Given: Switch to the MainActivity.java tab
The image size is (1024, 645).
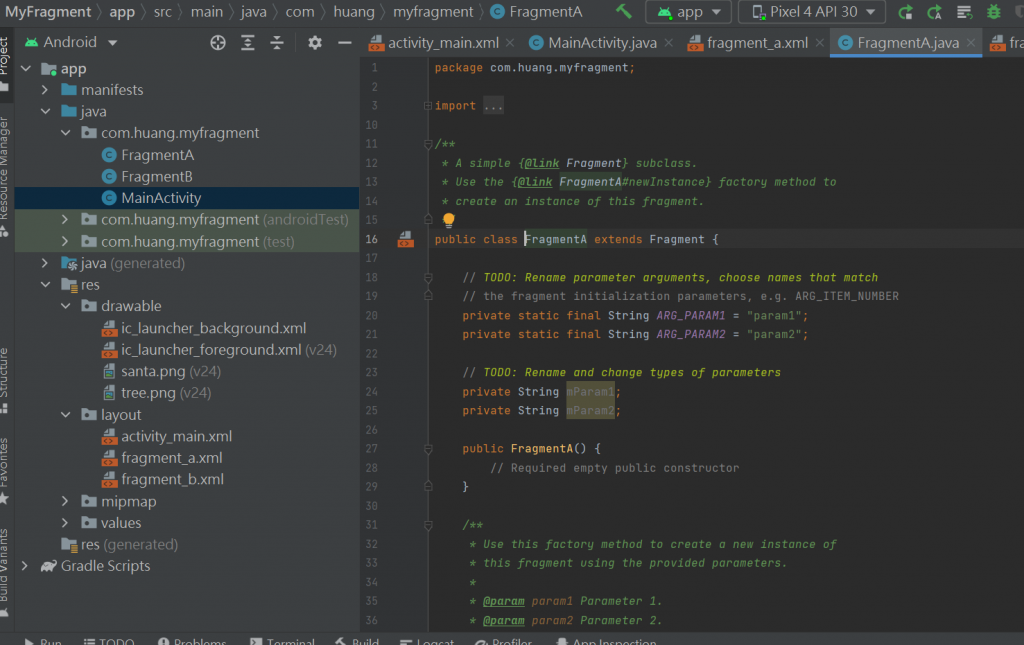Looking at the screenshot, I should coord(602,43).
